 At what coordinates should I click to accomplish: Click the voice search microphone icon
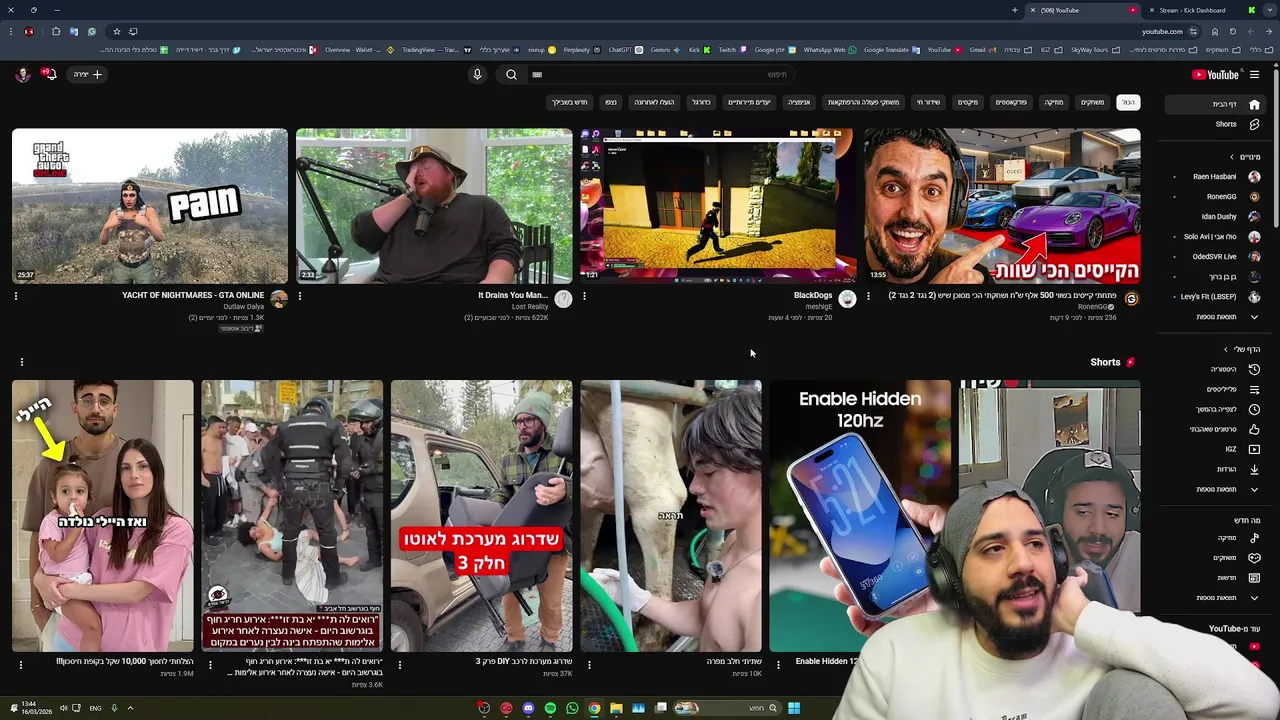477,74
